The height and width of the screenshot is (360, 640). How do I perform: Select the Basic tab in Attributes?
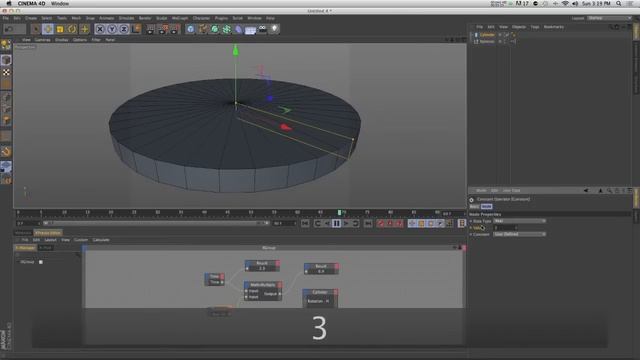474,207
